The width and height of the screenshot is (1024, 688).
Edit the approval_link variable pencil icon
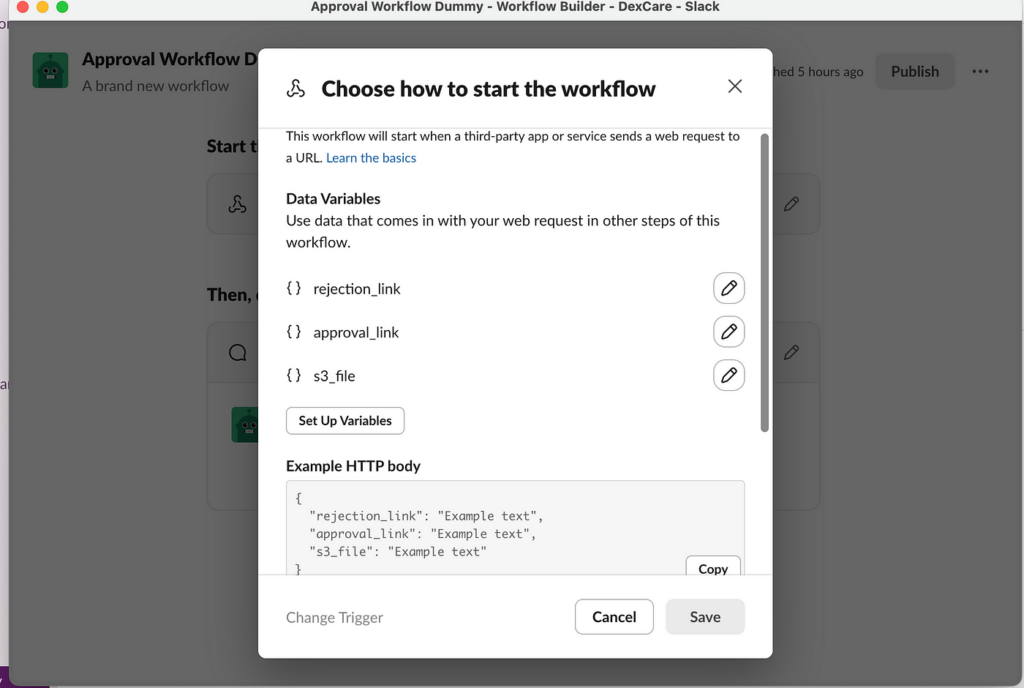pos(729,332)
